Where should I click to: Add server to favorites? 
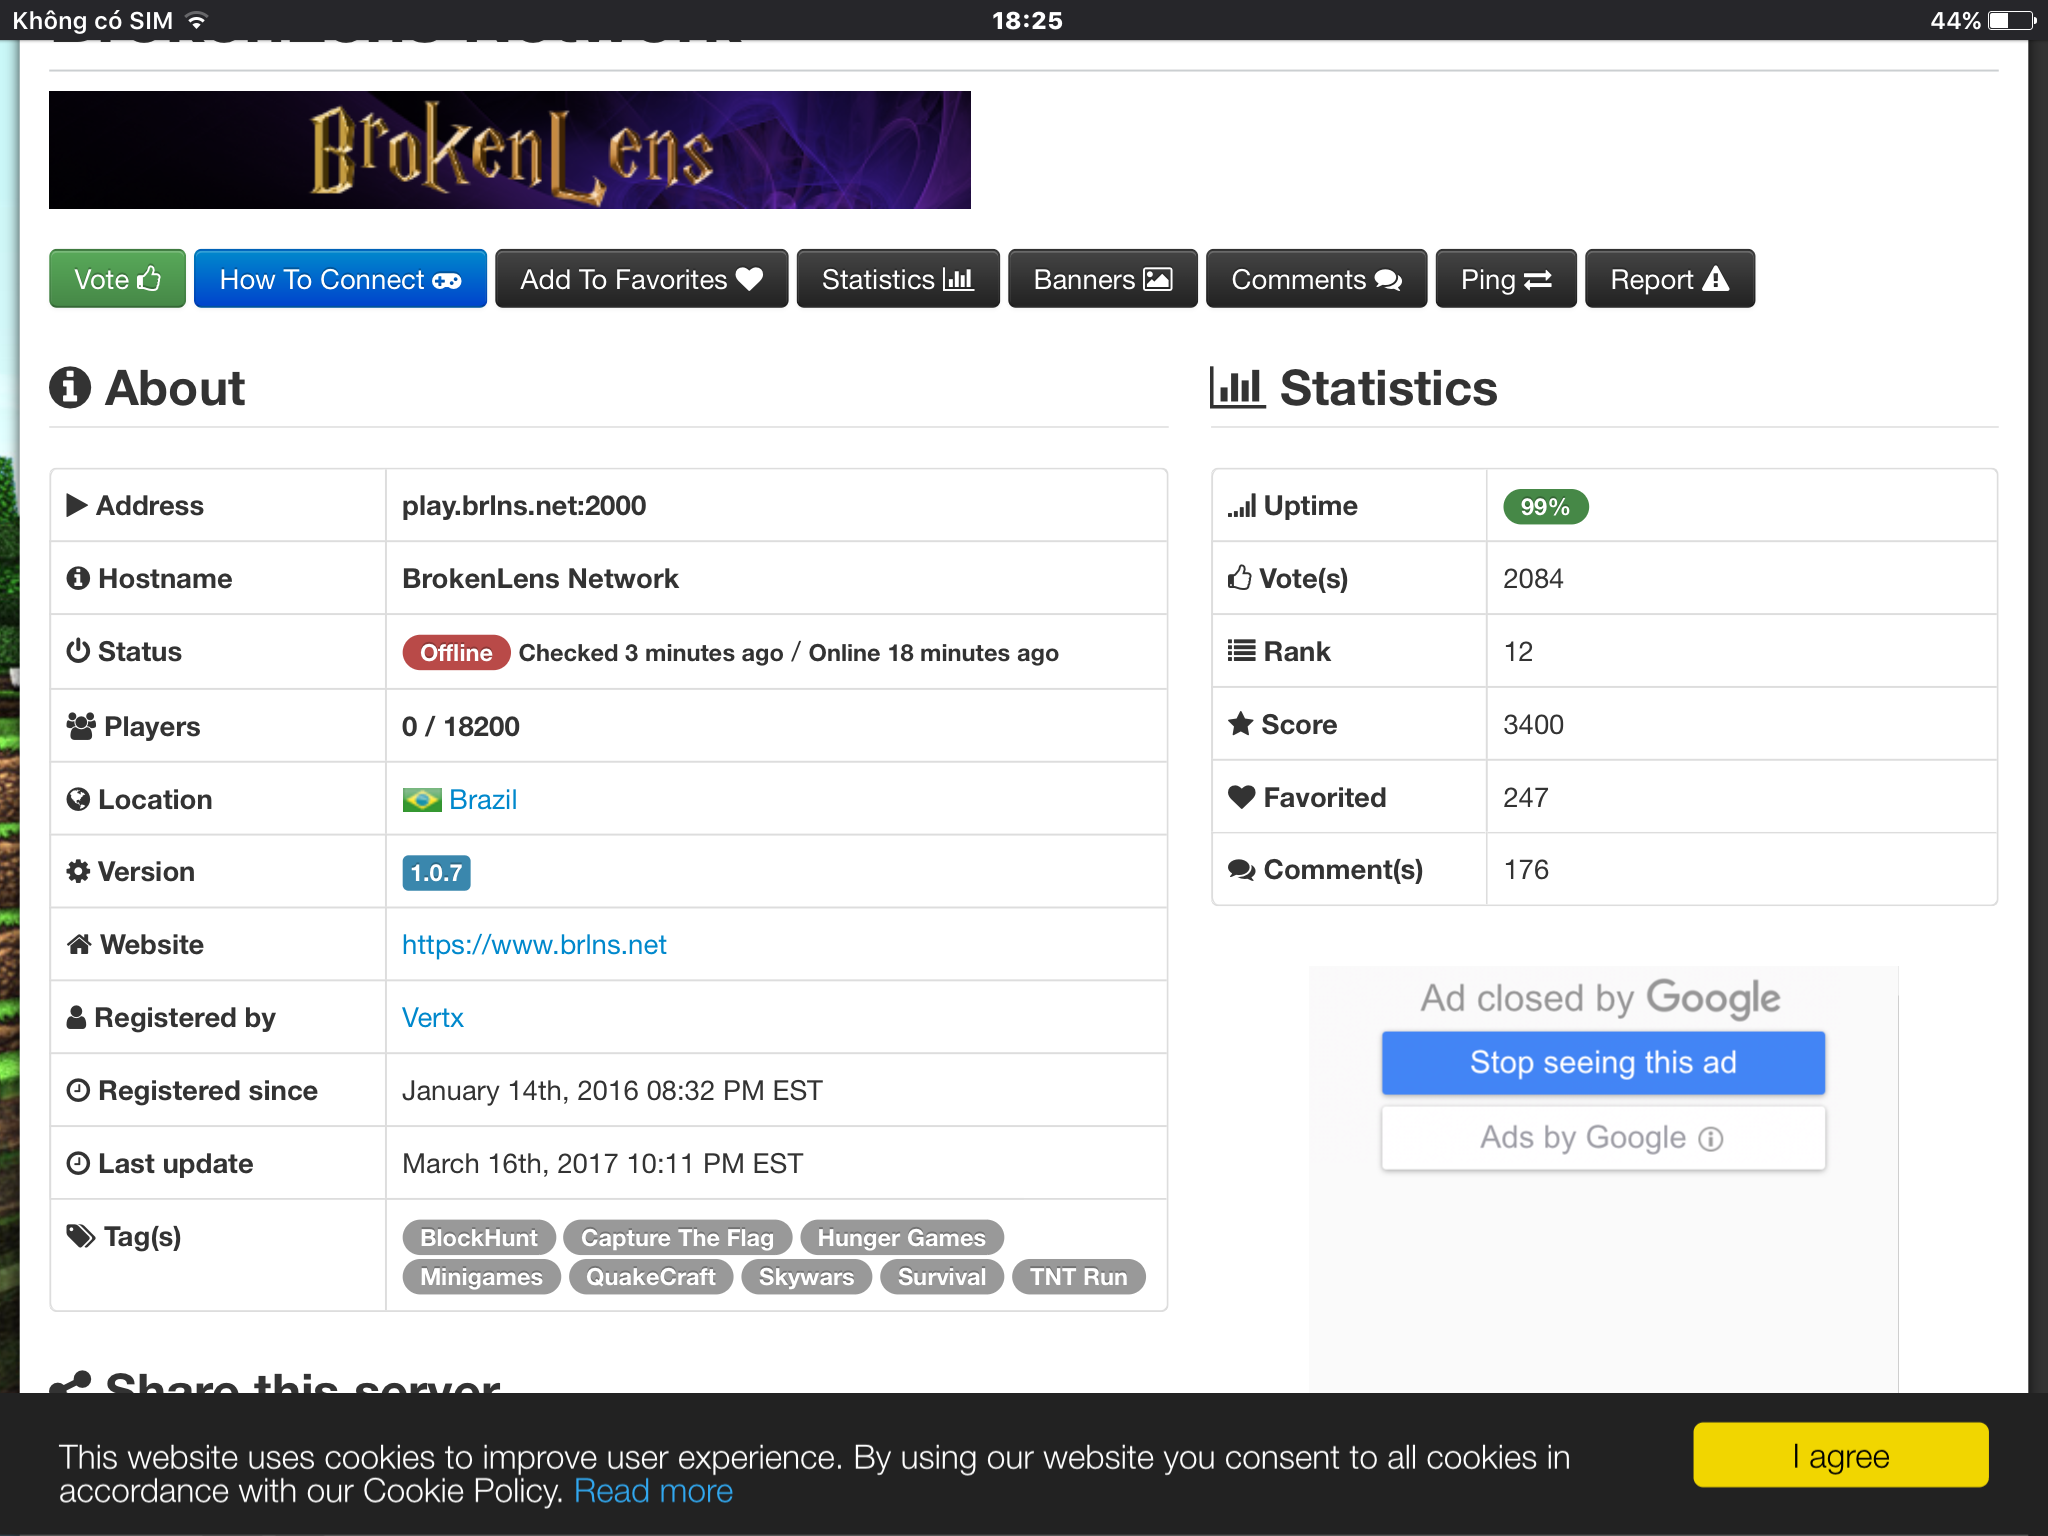[x=641, y=279]
